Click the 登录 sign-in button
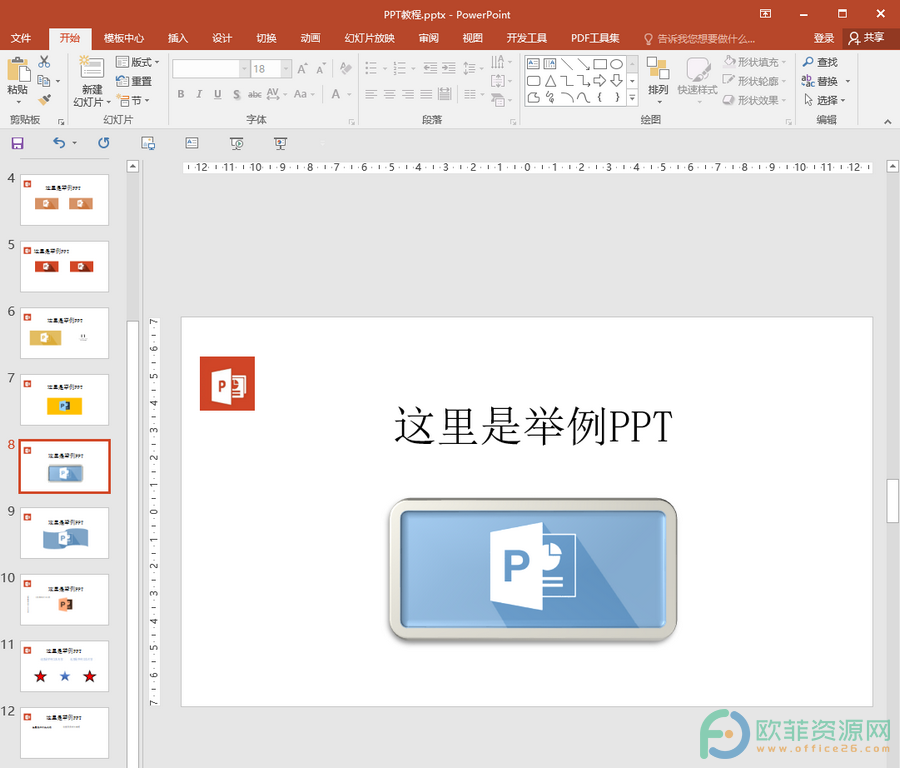 pos(823,38)
